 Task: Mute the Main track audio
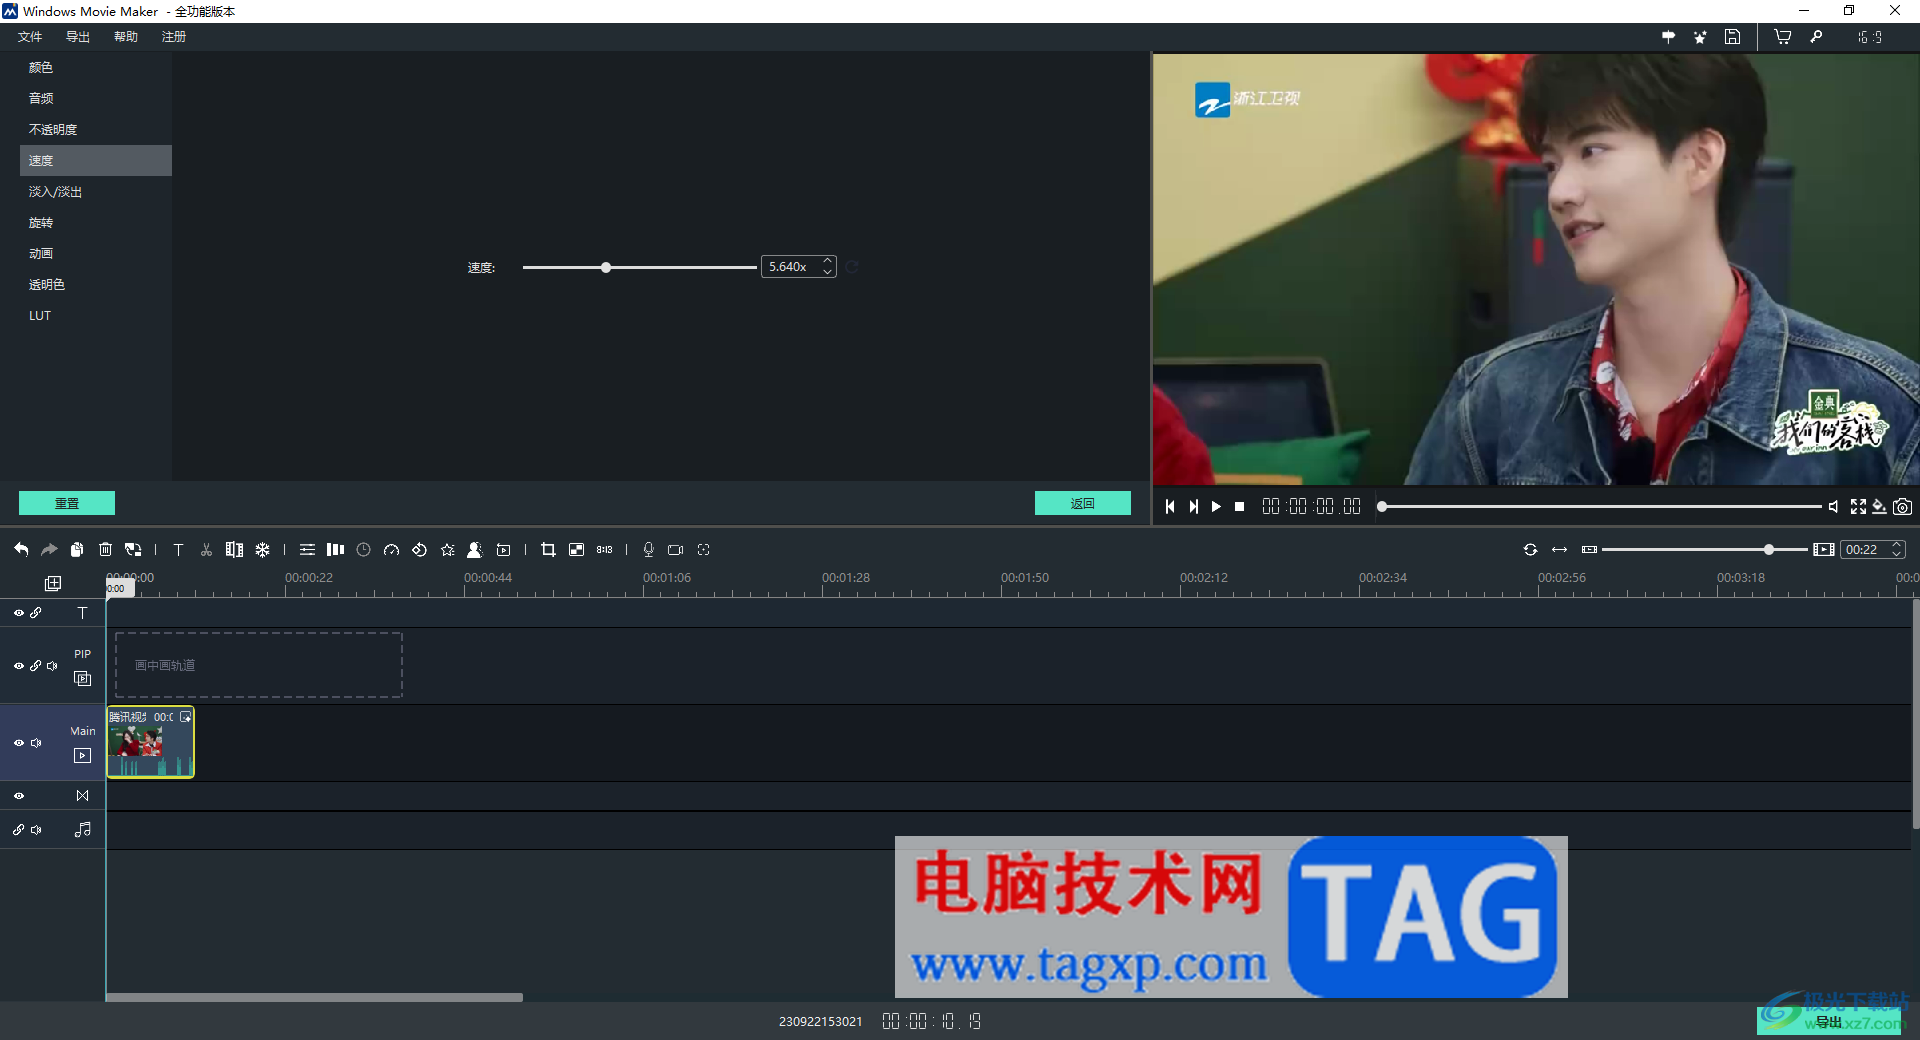pyautogui.click(x=37, y=743)
